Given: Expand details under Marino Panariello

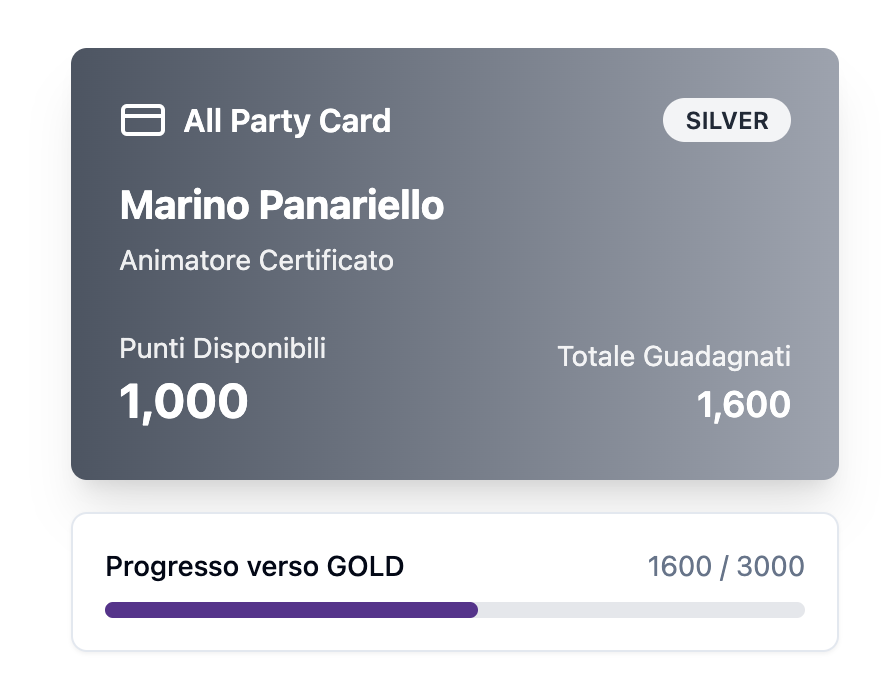Looking at the screenshot, I should click(281, 205).
